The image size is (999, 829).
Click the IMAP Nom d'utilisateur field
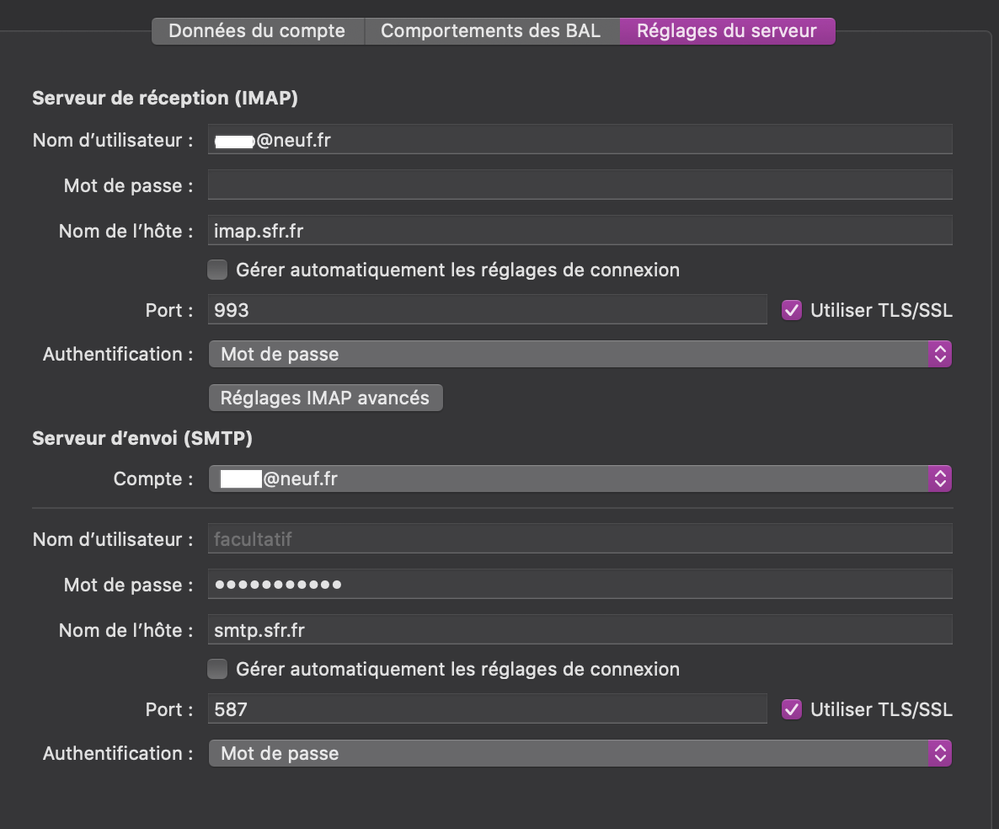[580, 139]
